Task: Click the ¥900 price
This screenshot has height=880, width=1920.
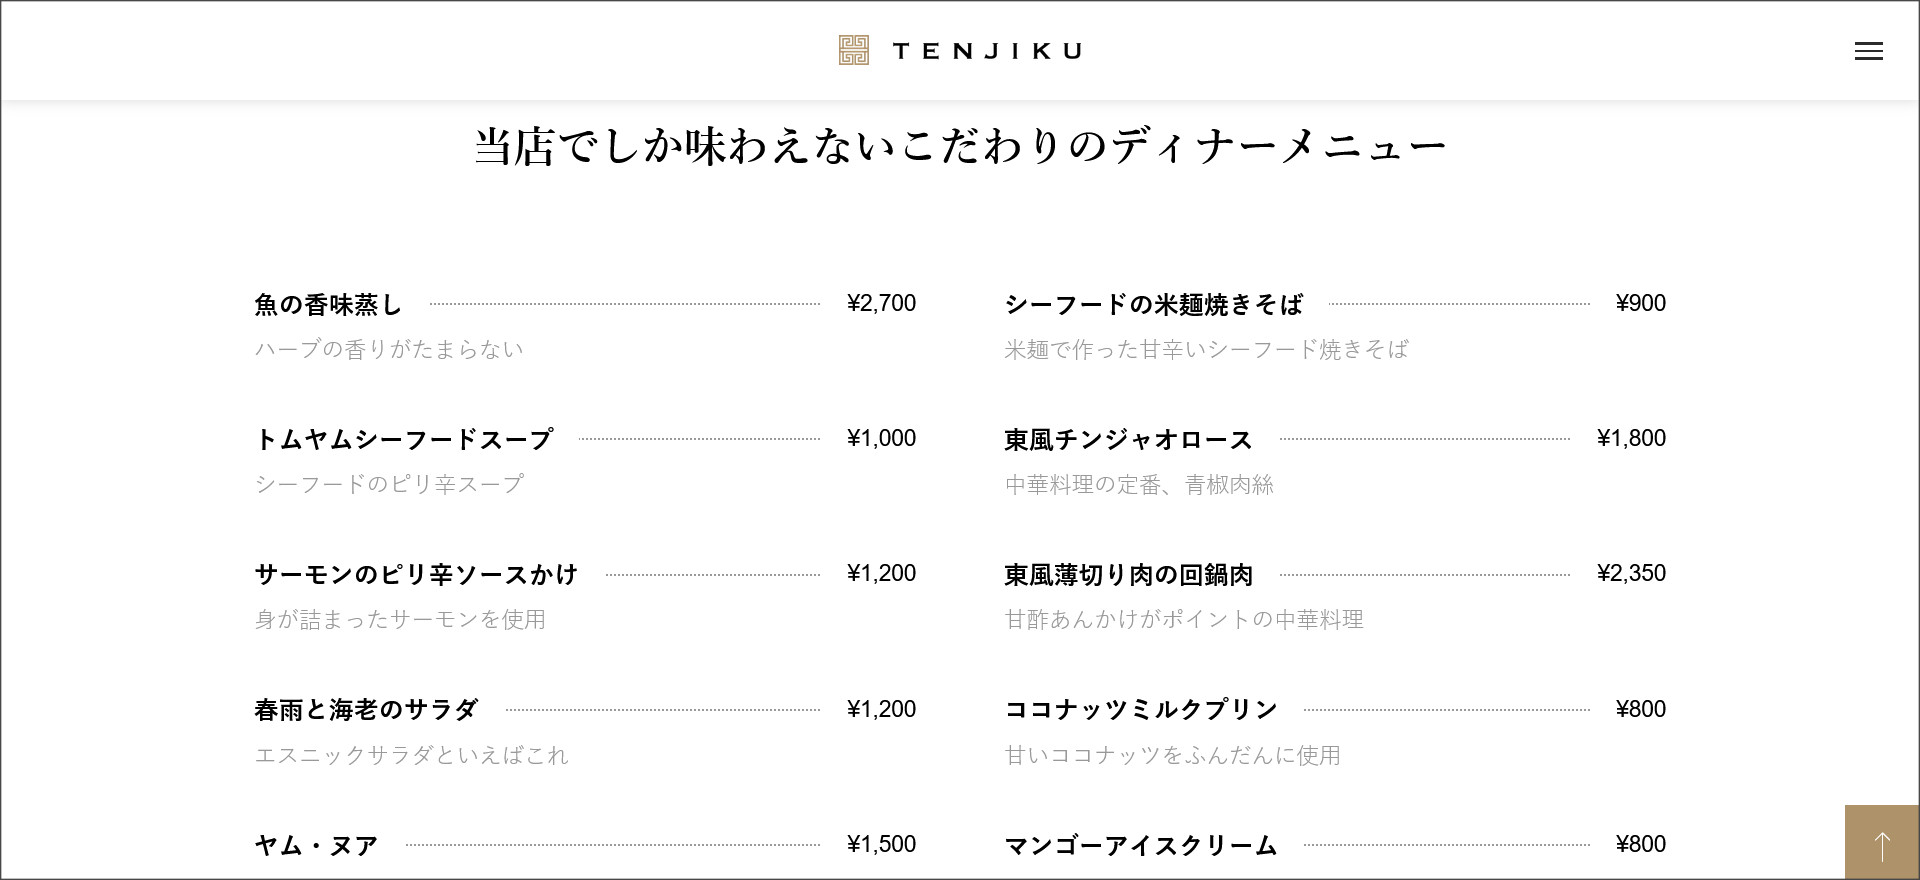Action: click(1640, 303)
